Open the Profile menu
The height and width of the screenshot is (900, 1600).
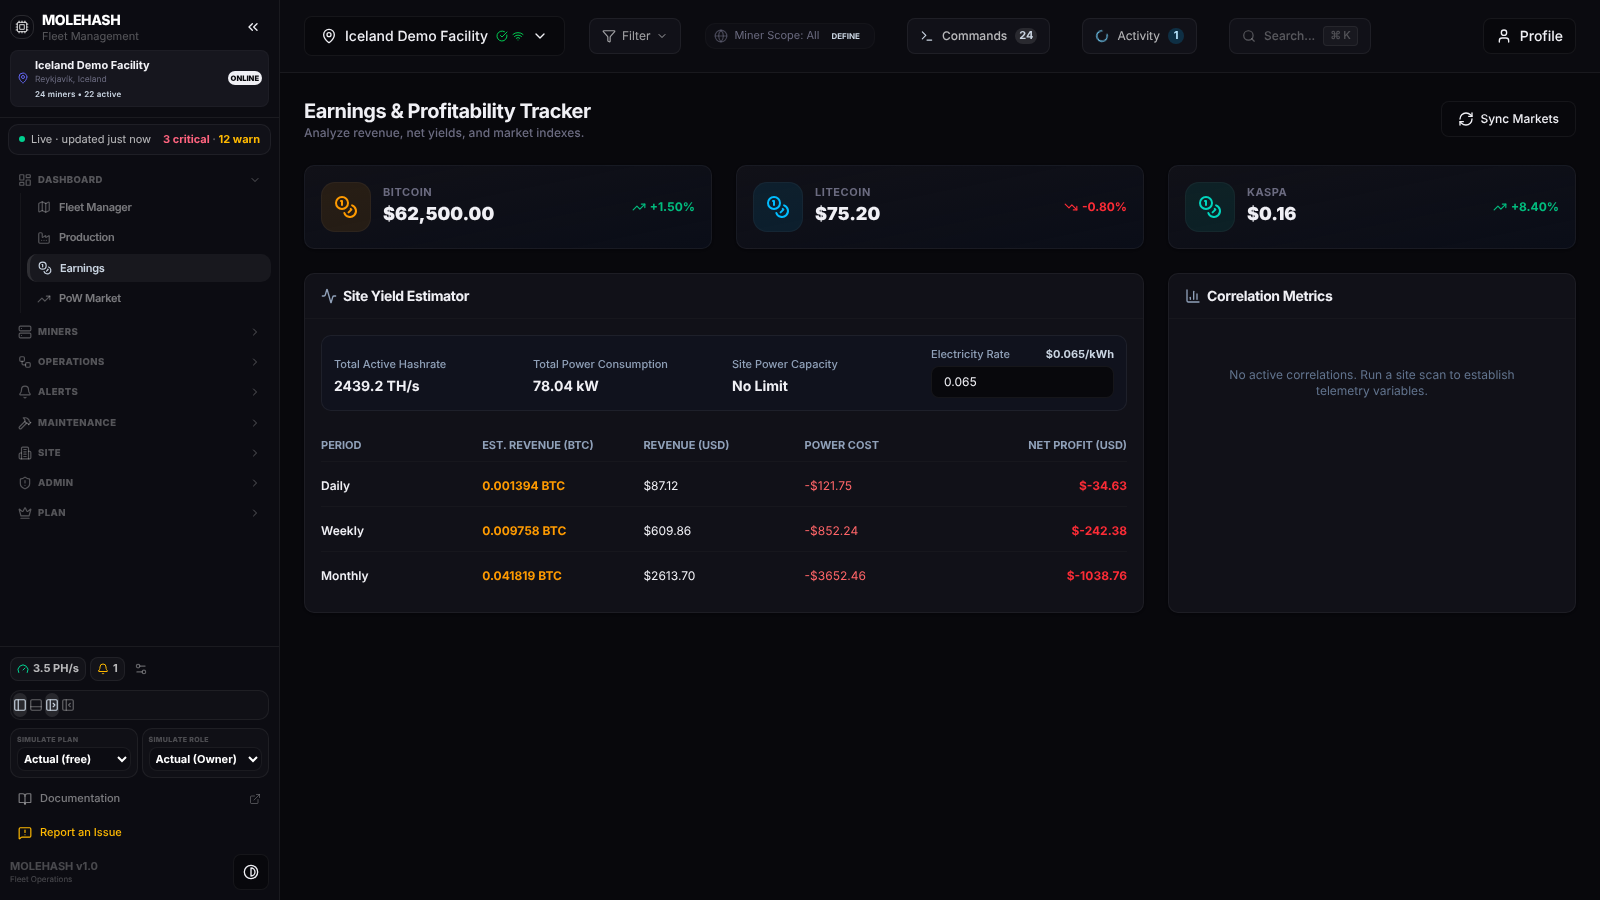click(1529, 36)
